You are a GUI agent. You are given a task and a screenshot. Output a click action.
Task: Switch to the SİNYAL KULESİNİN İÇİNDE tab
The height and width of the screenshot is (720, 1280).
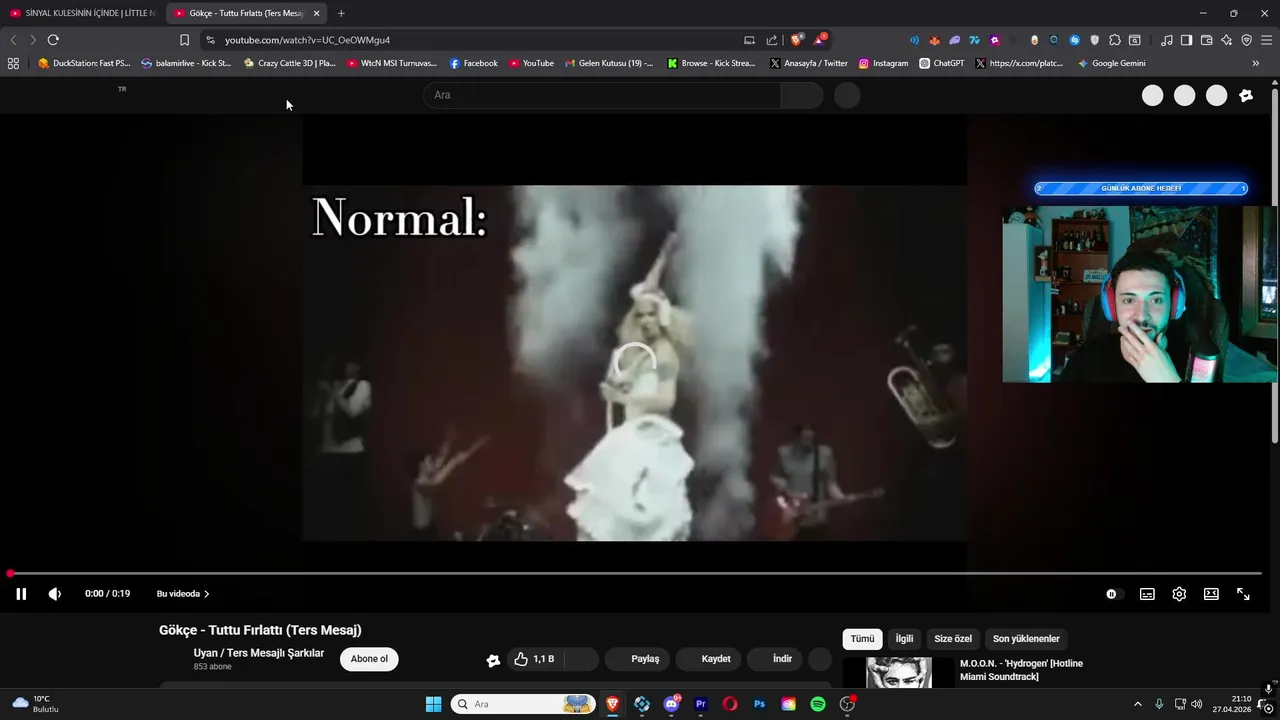(x=82, y=13)
